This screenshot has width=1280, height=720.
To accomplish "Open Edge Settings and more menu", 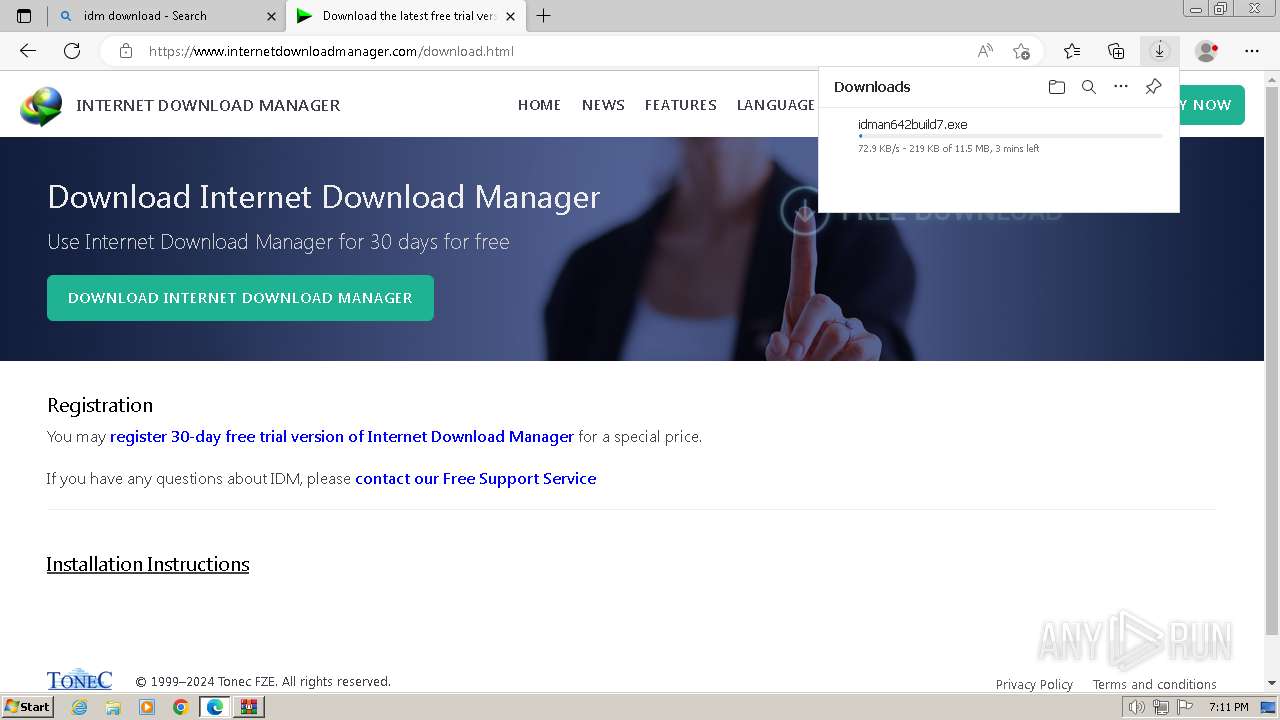I will click(1252, 51).
